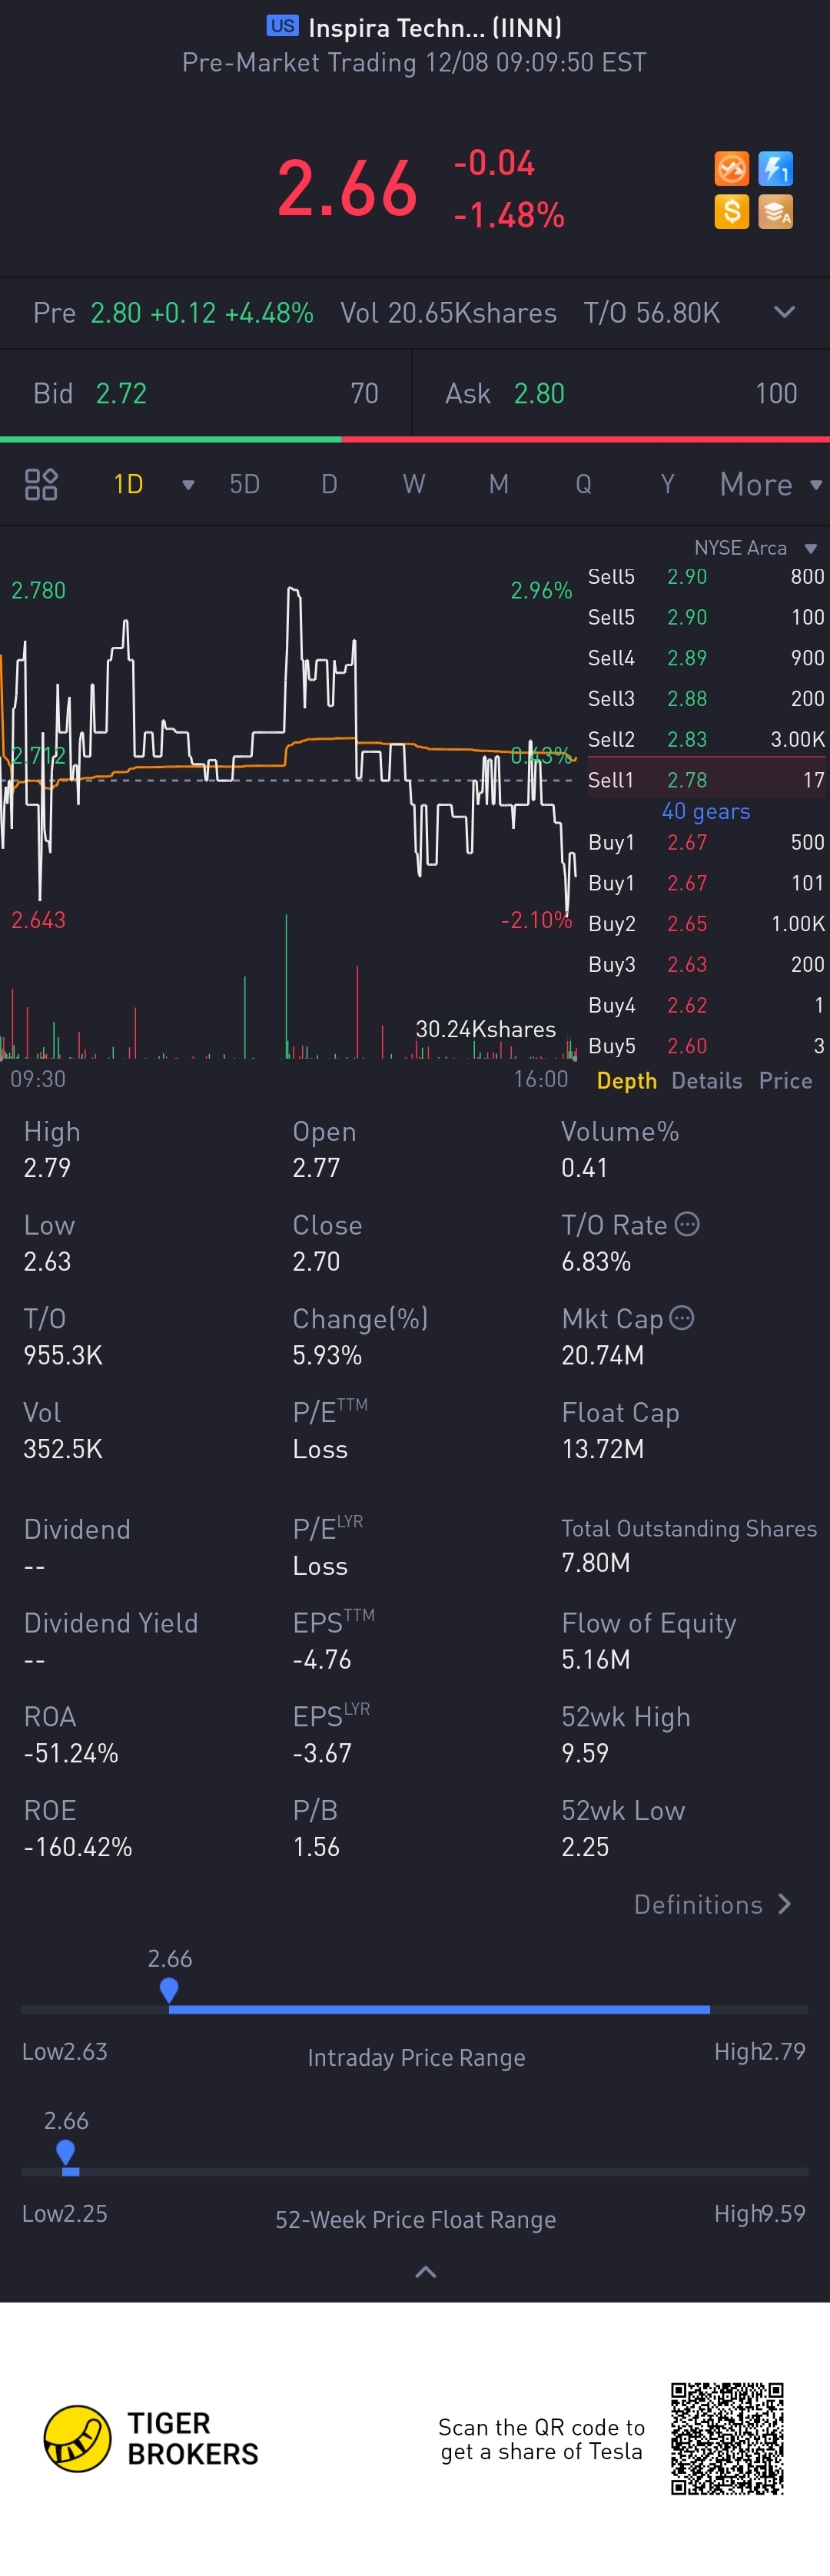This screenshot has width=830, height=2576.
Task: Click the Mkt Cap info icon
Action: [682, 1318]
